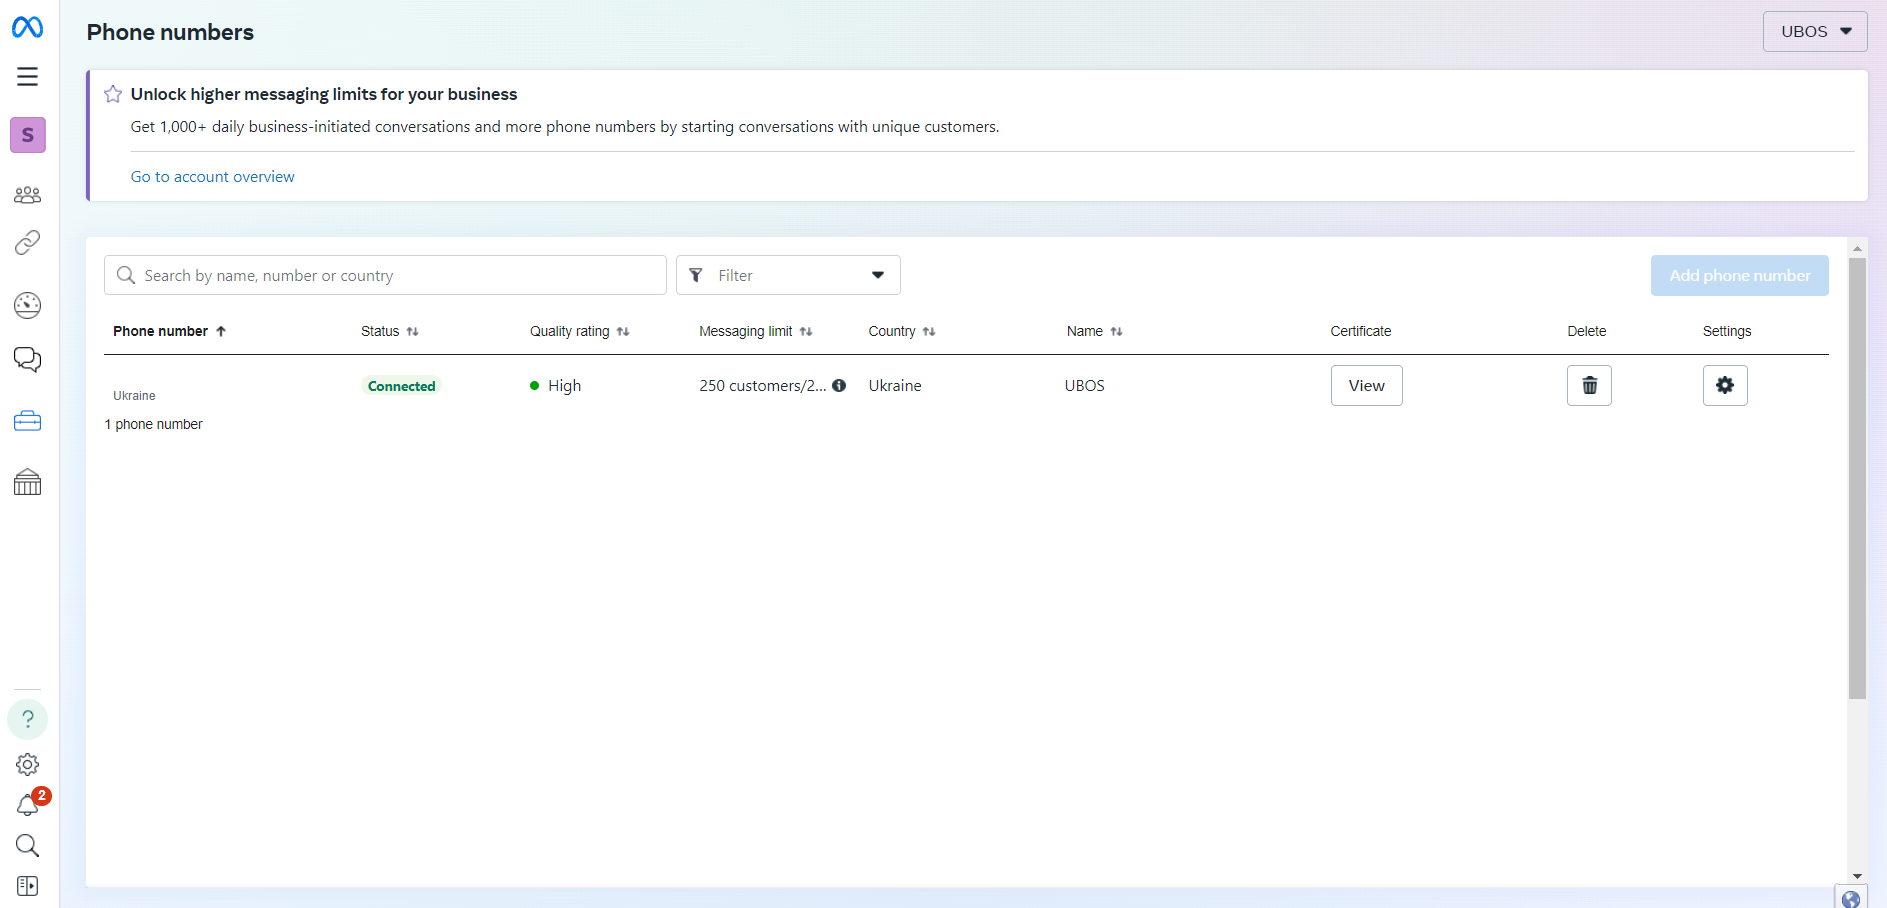Viewport: 1887px width, 908px height.
Task: Open the link integrations sidebar icon
Action: [27, 242]
